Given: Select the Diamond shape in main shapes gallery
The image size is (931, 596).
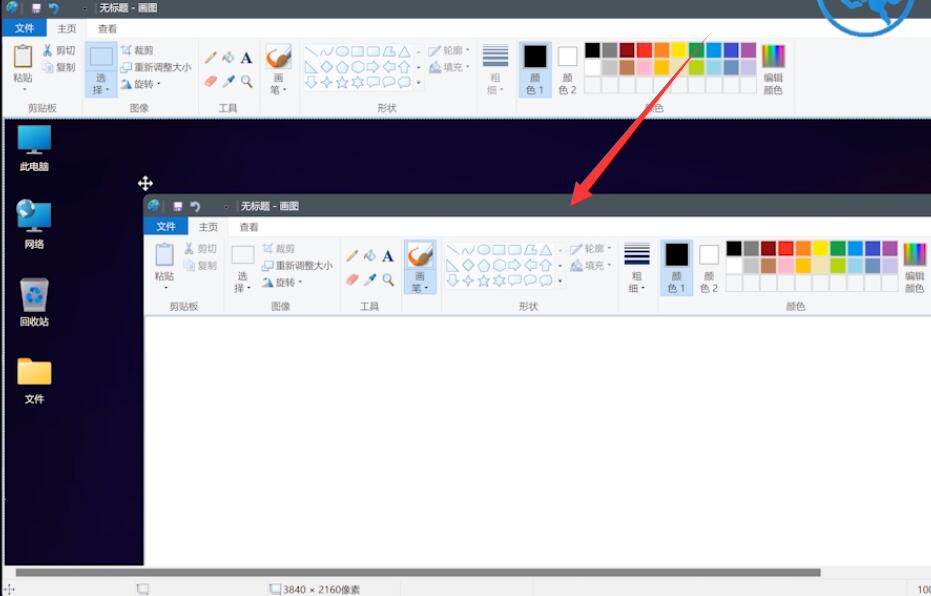Looking at the screenshot, I should 327,67.
